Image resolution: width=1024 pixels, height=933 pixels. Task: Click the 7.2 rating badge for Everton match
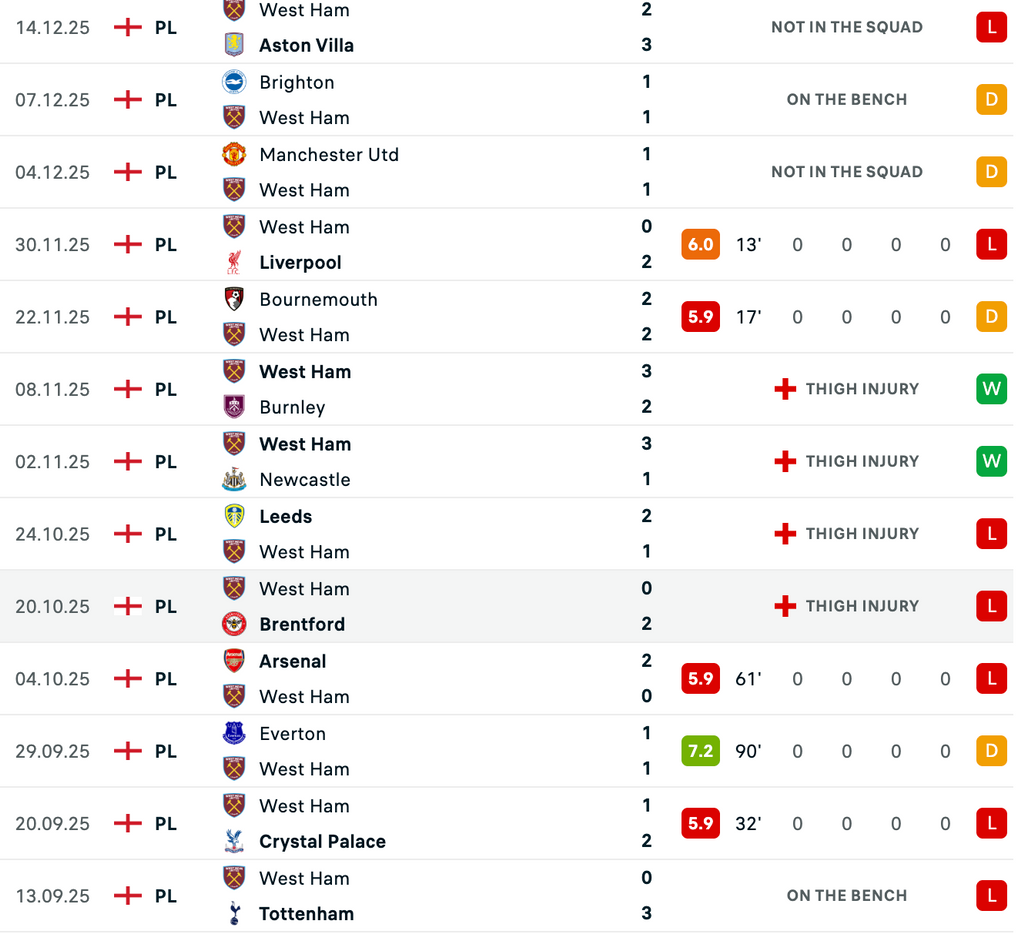click(x=700, y=751)
